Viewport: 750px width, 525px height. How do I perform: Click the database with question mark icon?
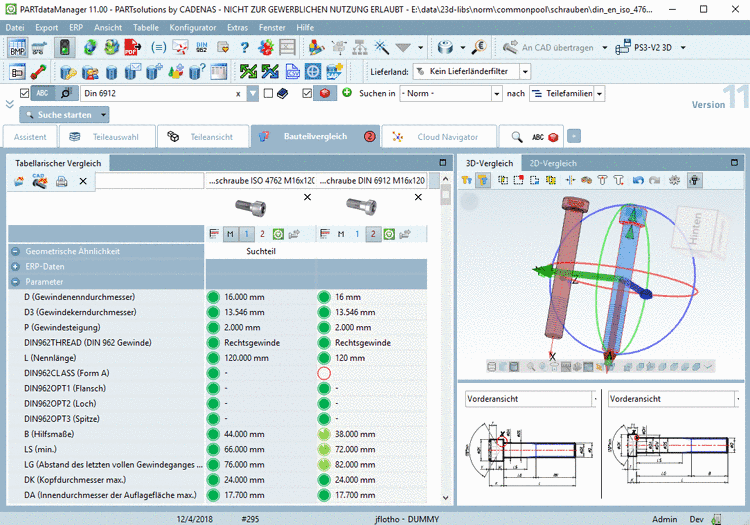(197, 72)
